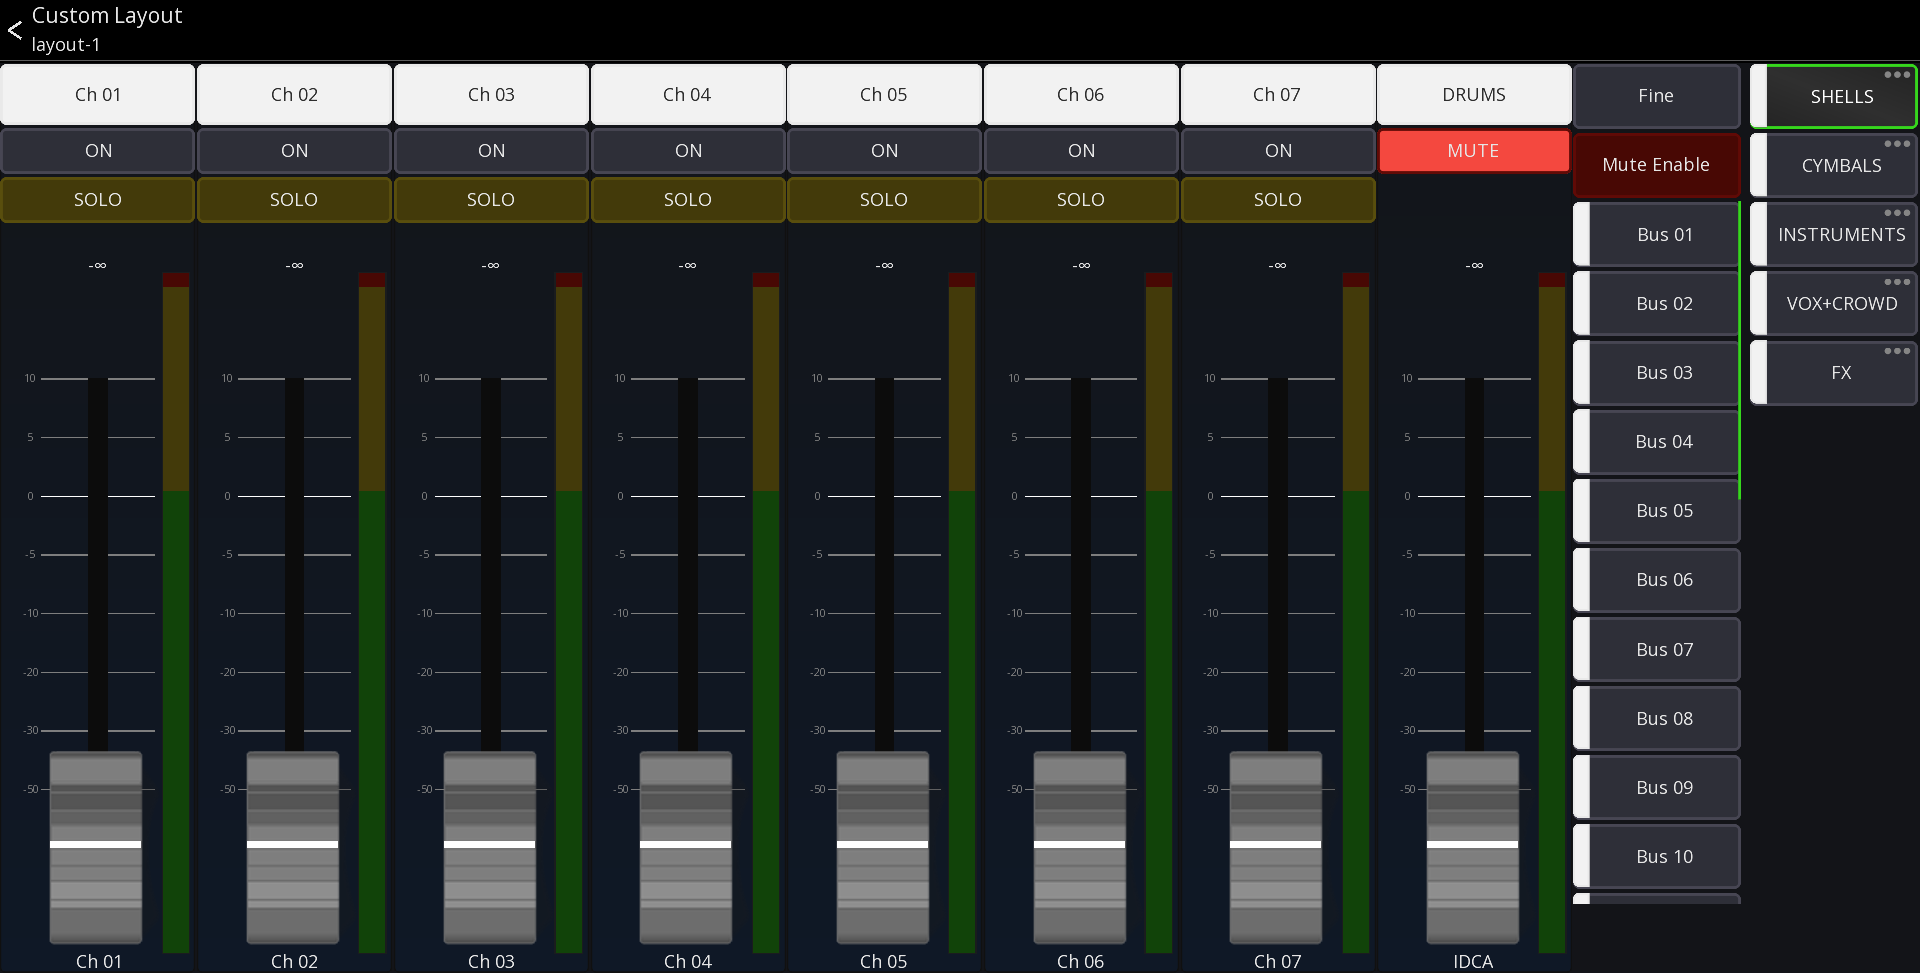Select Bus 05 sends
The image size is (1920, 973).
tap(1656, 511)
